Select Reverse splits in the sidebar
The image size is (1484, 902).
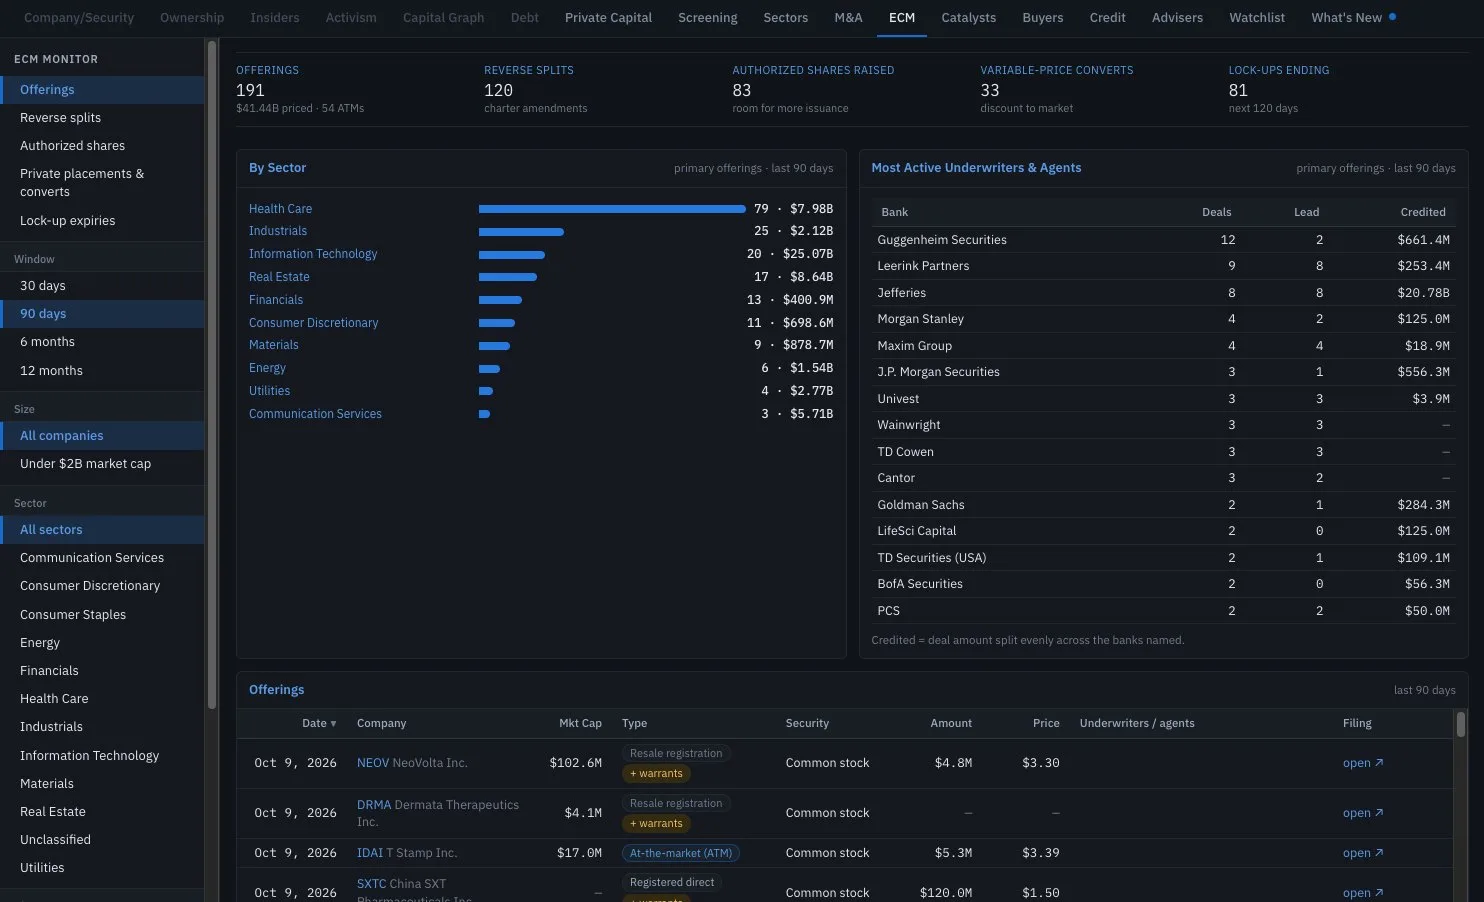(x=102, y=118)
